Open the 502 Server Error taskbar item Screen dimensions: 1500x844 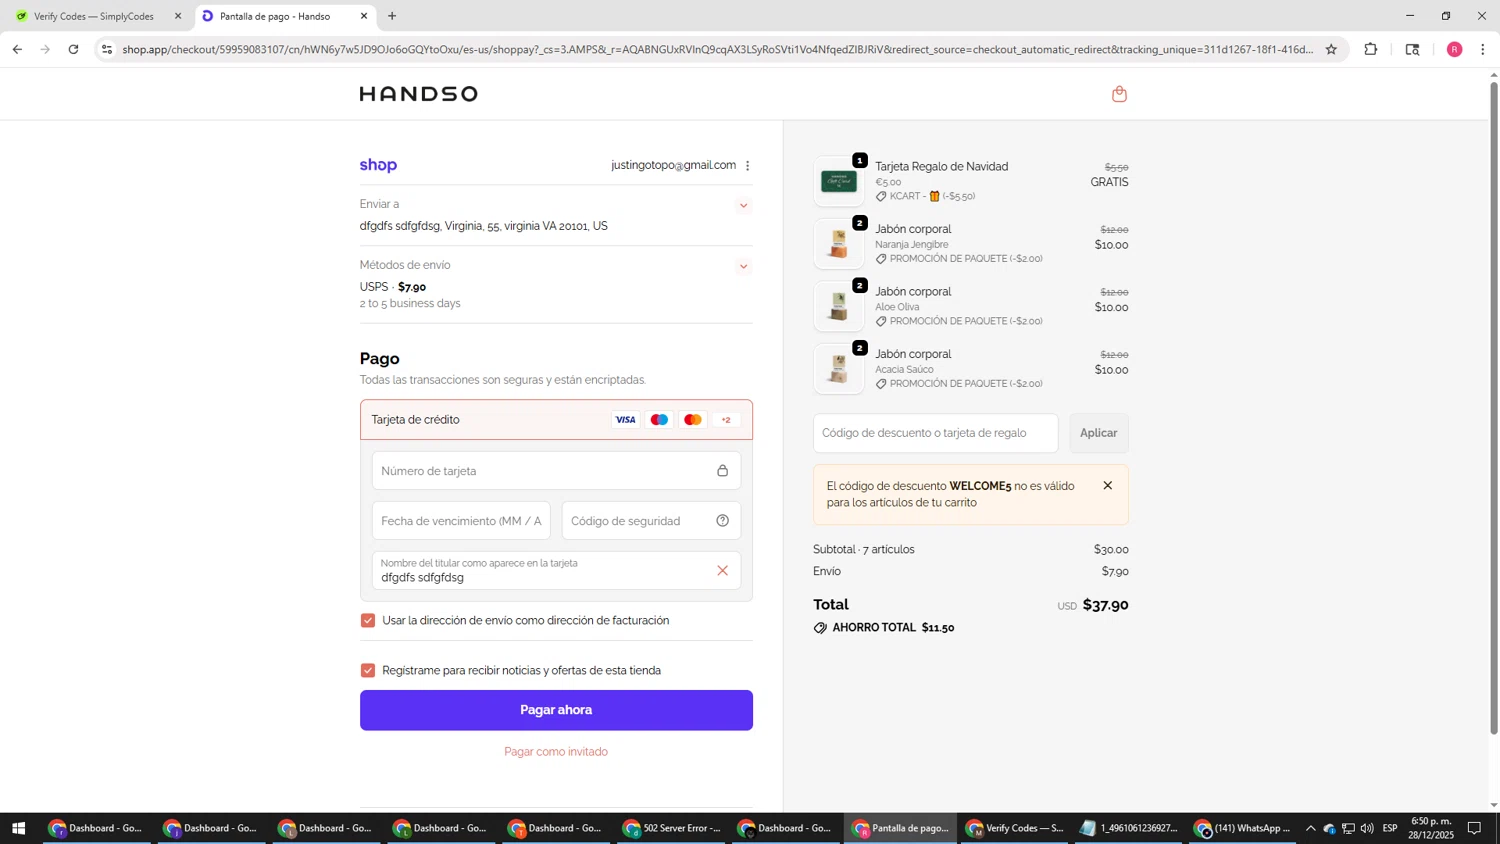[x=674, y=828]
